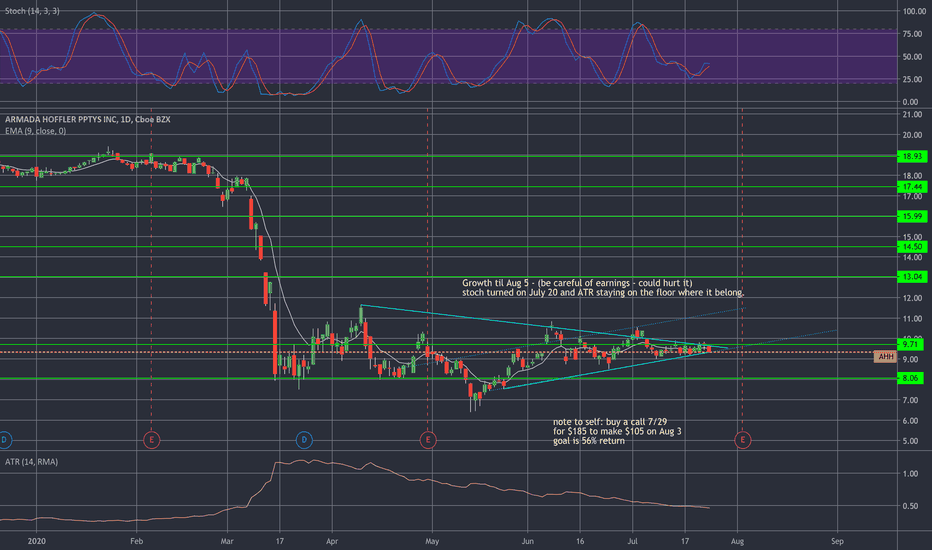Select the 18.93 horizontal line price label
This screenshot has height=550, width=932.
(912, 156)
